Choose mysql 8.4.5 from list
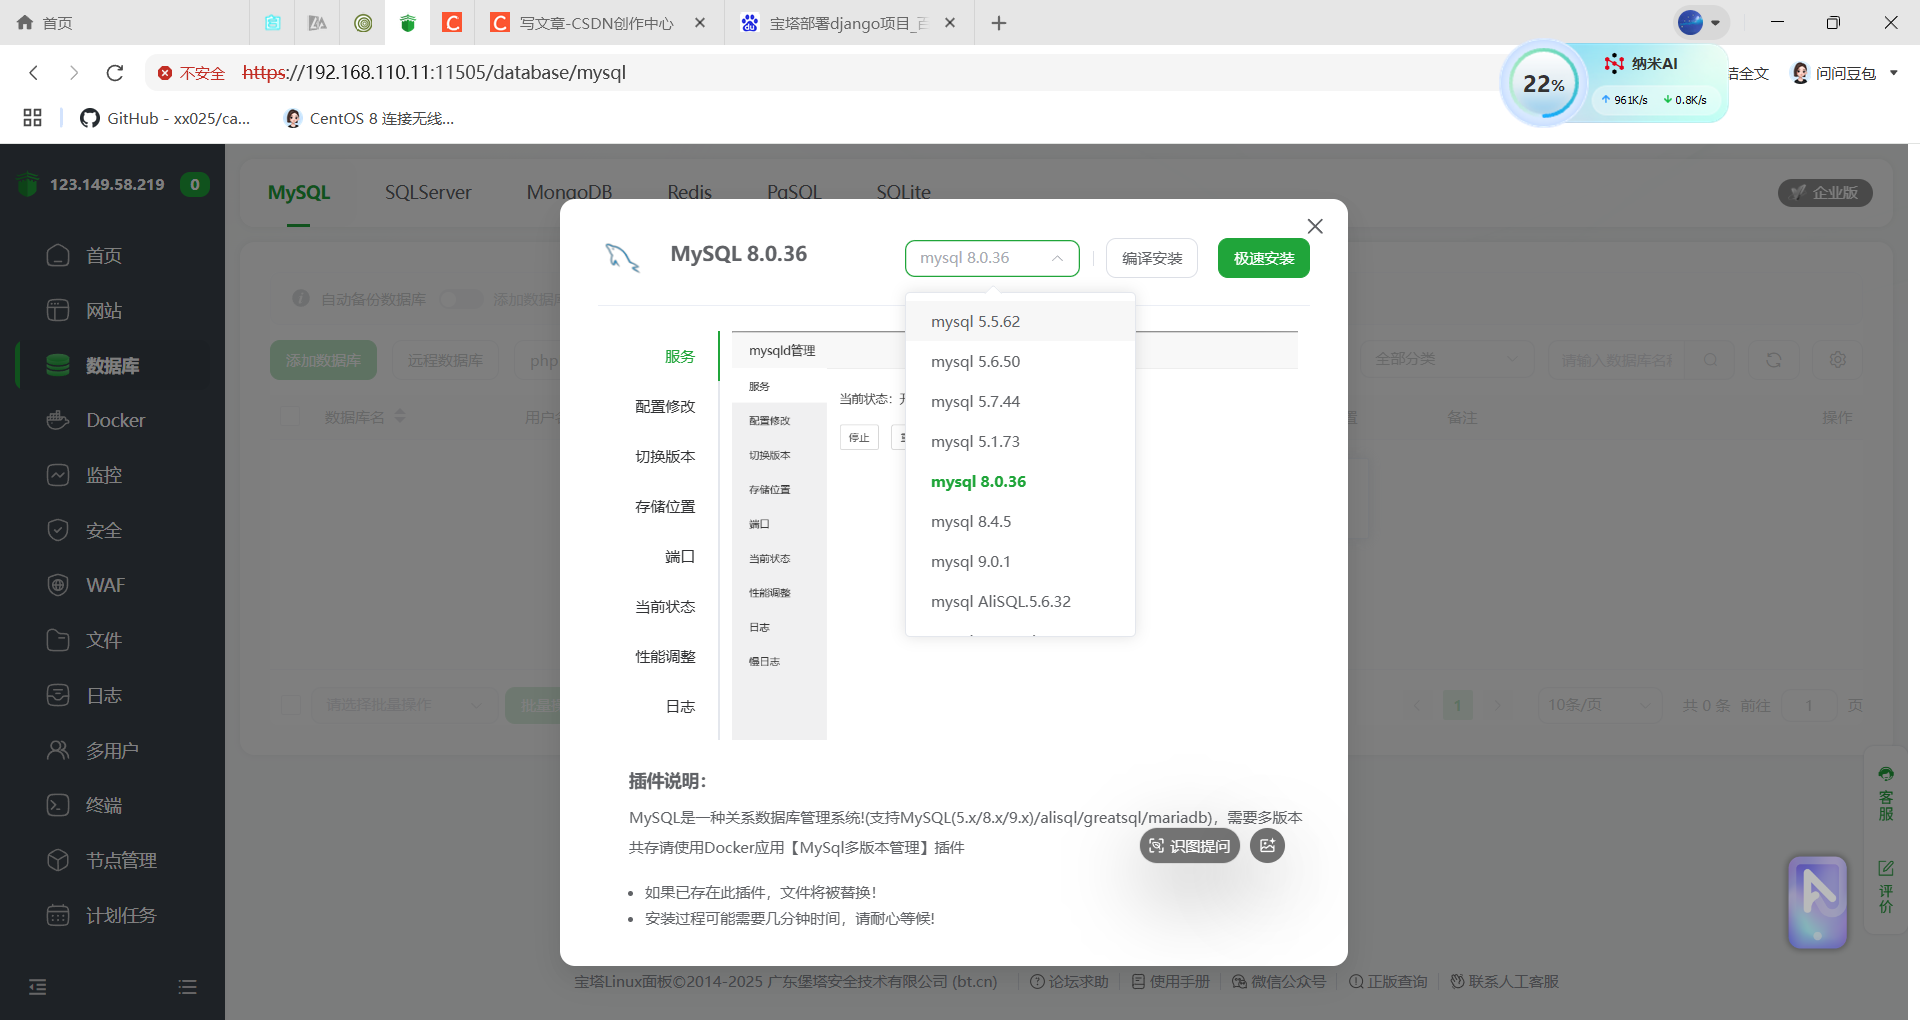This screenshot has height=1020, width=1920. pos(1020,521)
